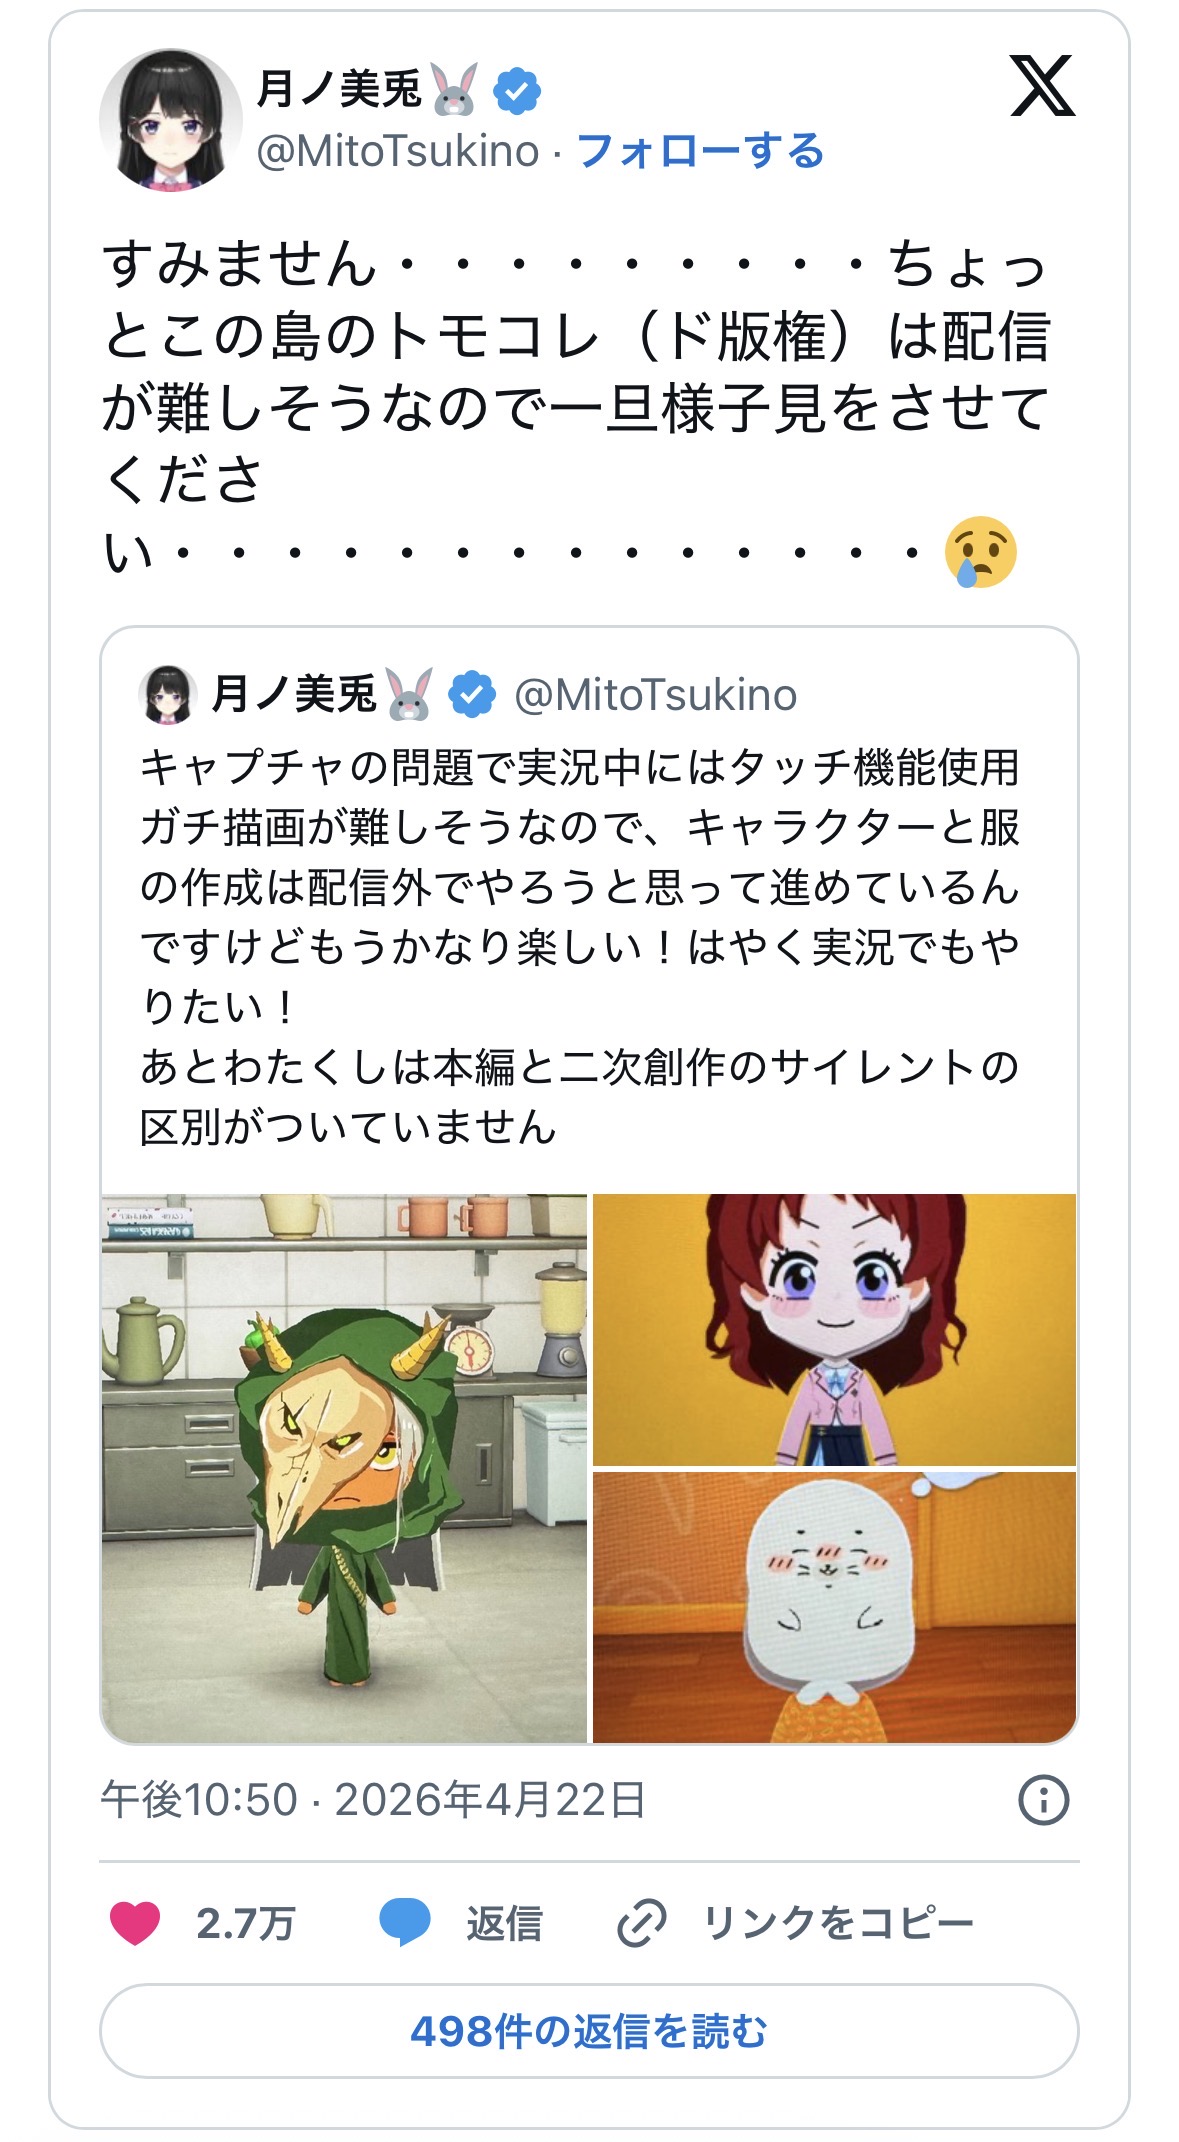The width and height of the screenshot is (1179, 2142).
Task: Open the white seal character image
Action: pos(835,1607)
